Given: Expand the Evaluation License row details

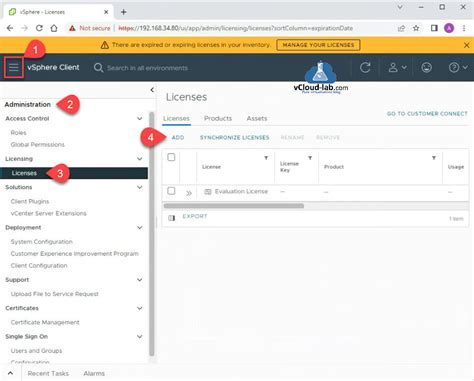Looking at the screenshot, I should click(x=189, y=193).
